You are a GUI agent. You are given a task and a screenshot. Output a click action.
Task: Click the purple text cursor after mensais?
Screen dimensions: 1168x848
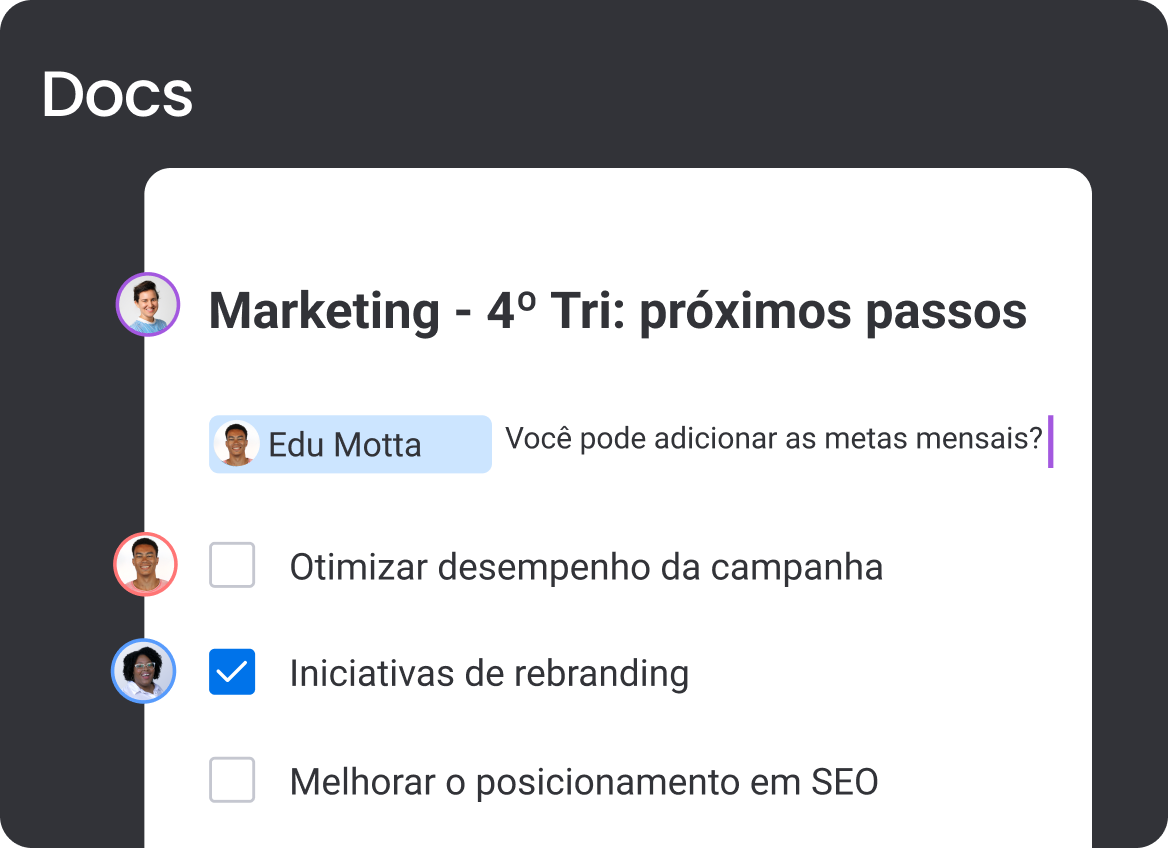(x=1050, y=441)
